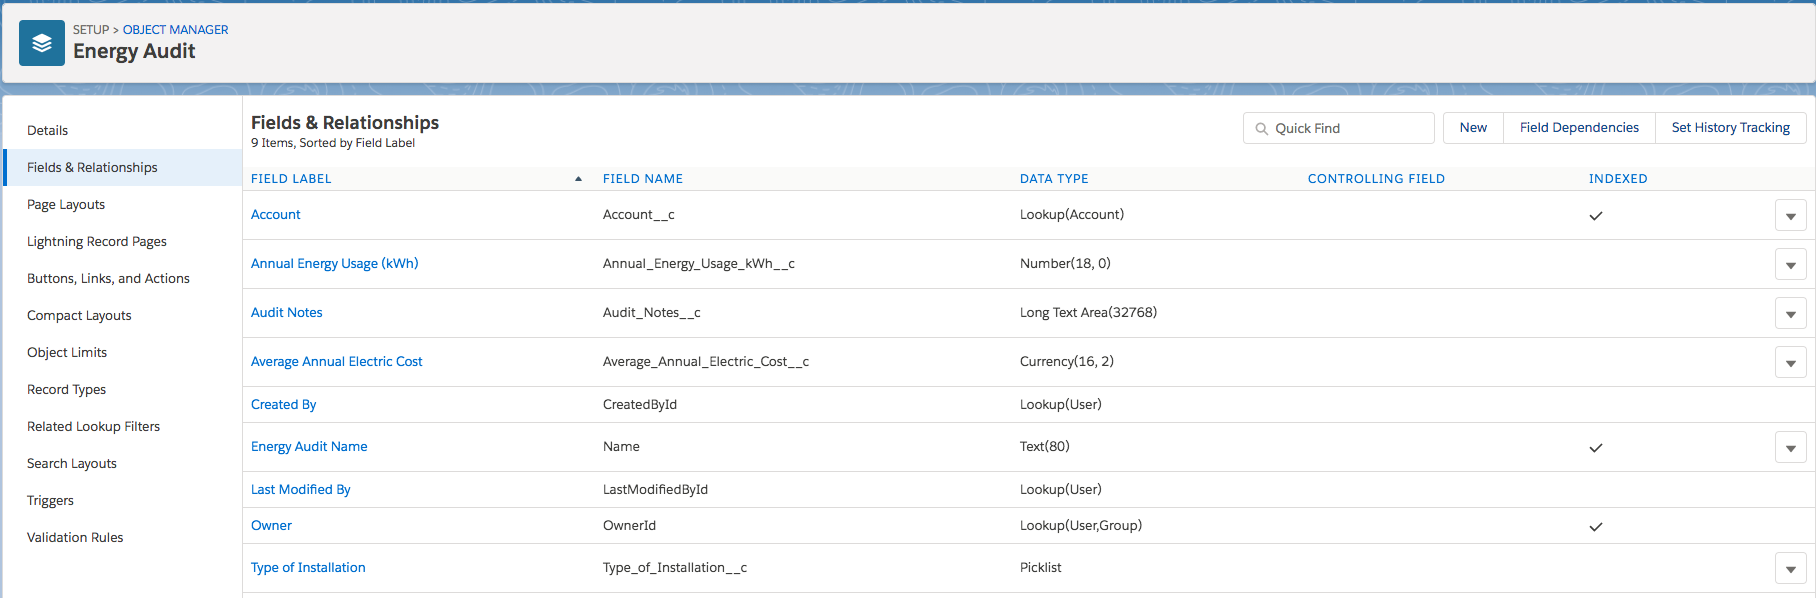Open the Account field link
The height and width of the screenshot is (598, 1816).
click(276, 214)
